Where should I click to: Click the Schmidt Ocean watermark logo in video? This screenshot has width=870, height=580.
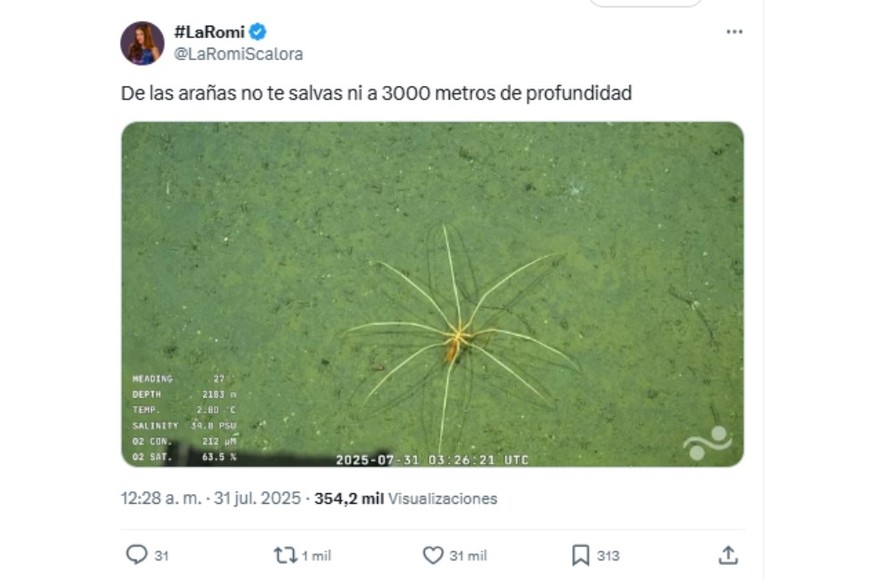(707, 443)
